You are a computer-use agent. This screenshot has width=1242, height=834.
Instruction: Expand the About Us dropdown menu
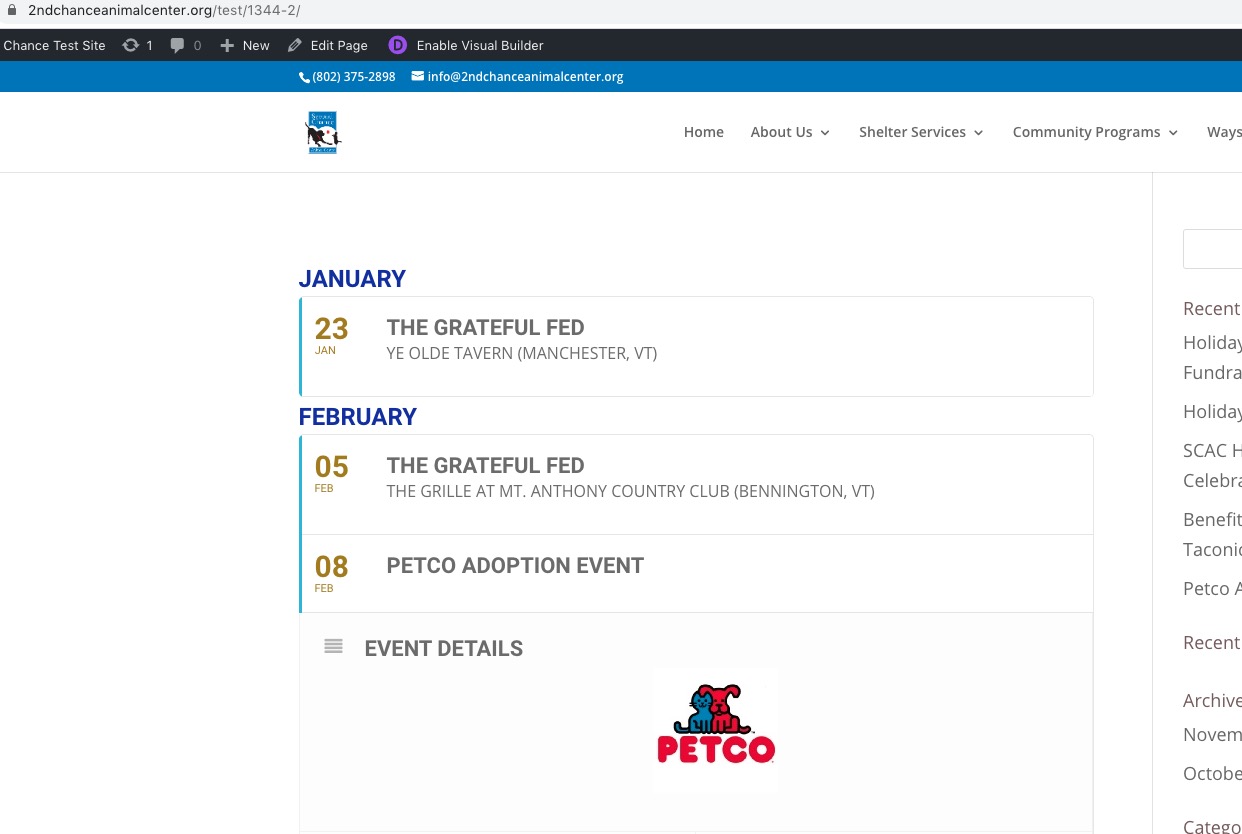790,132
